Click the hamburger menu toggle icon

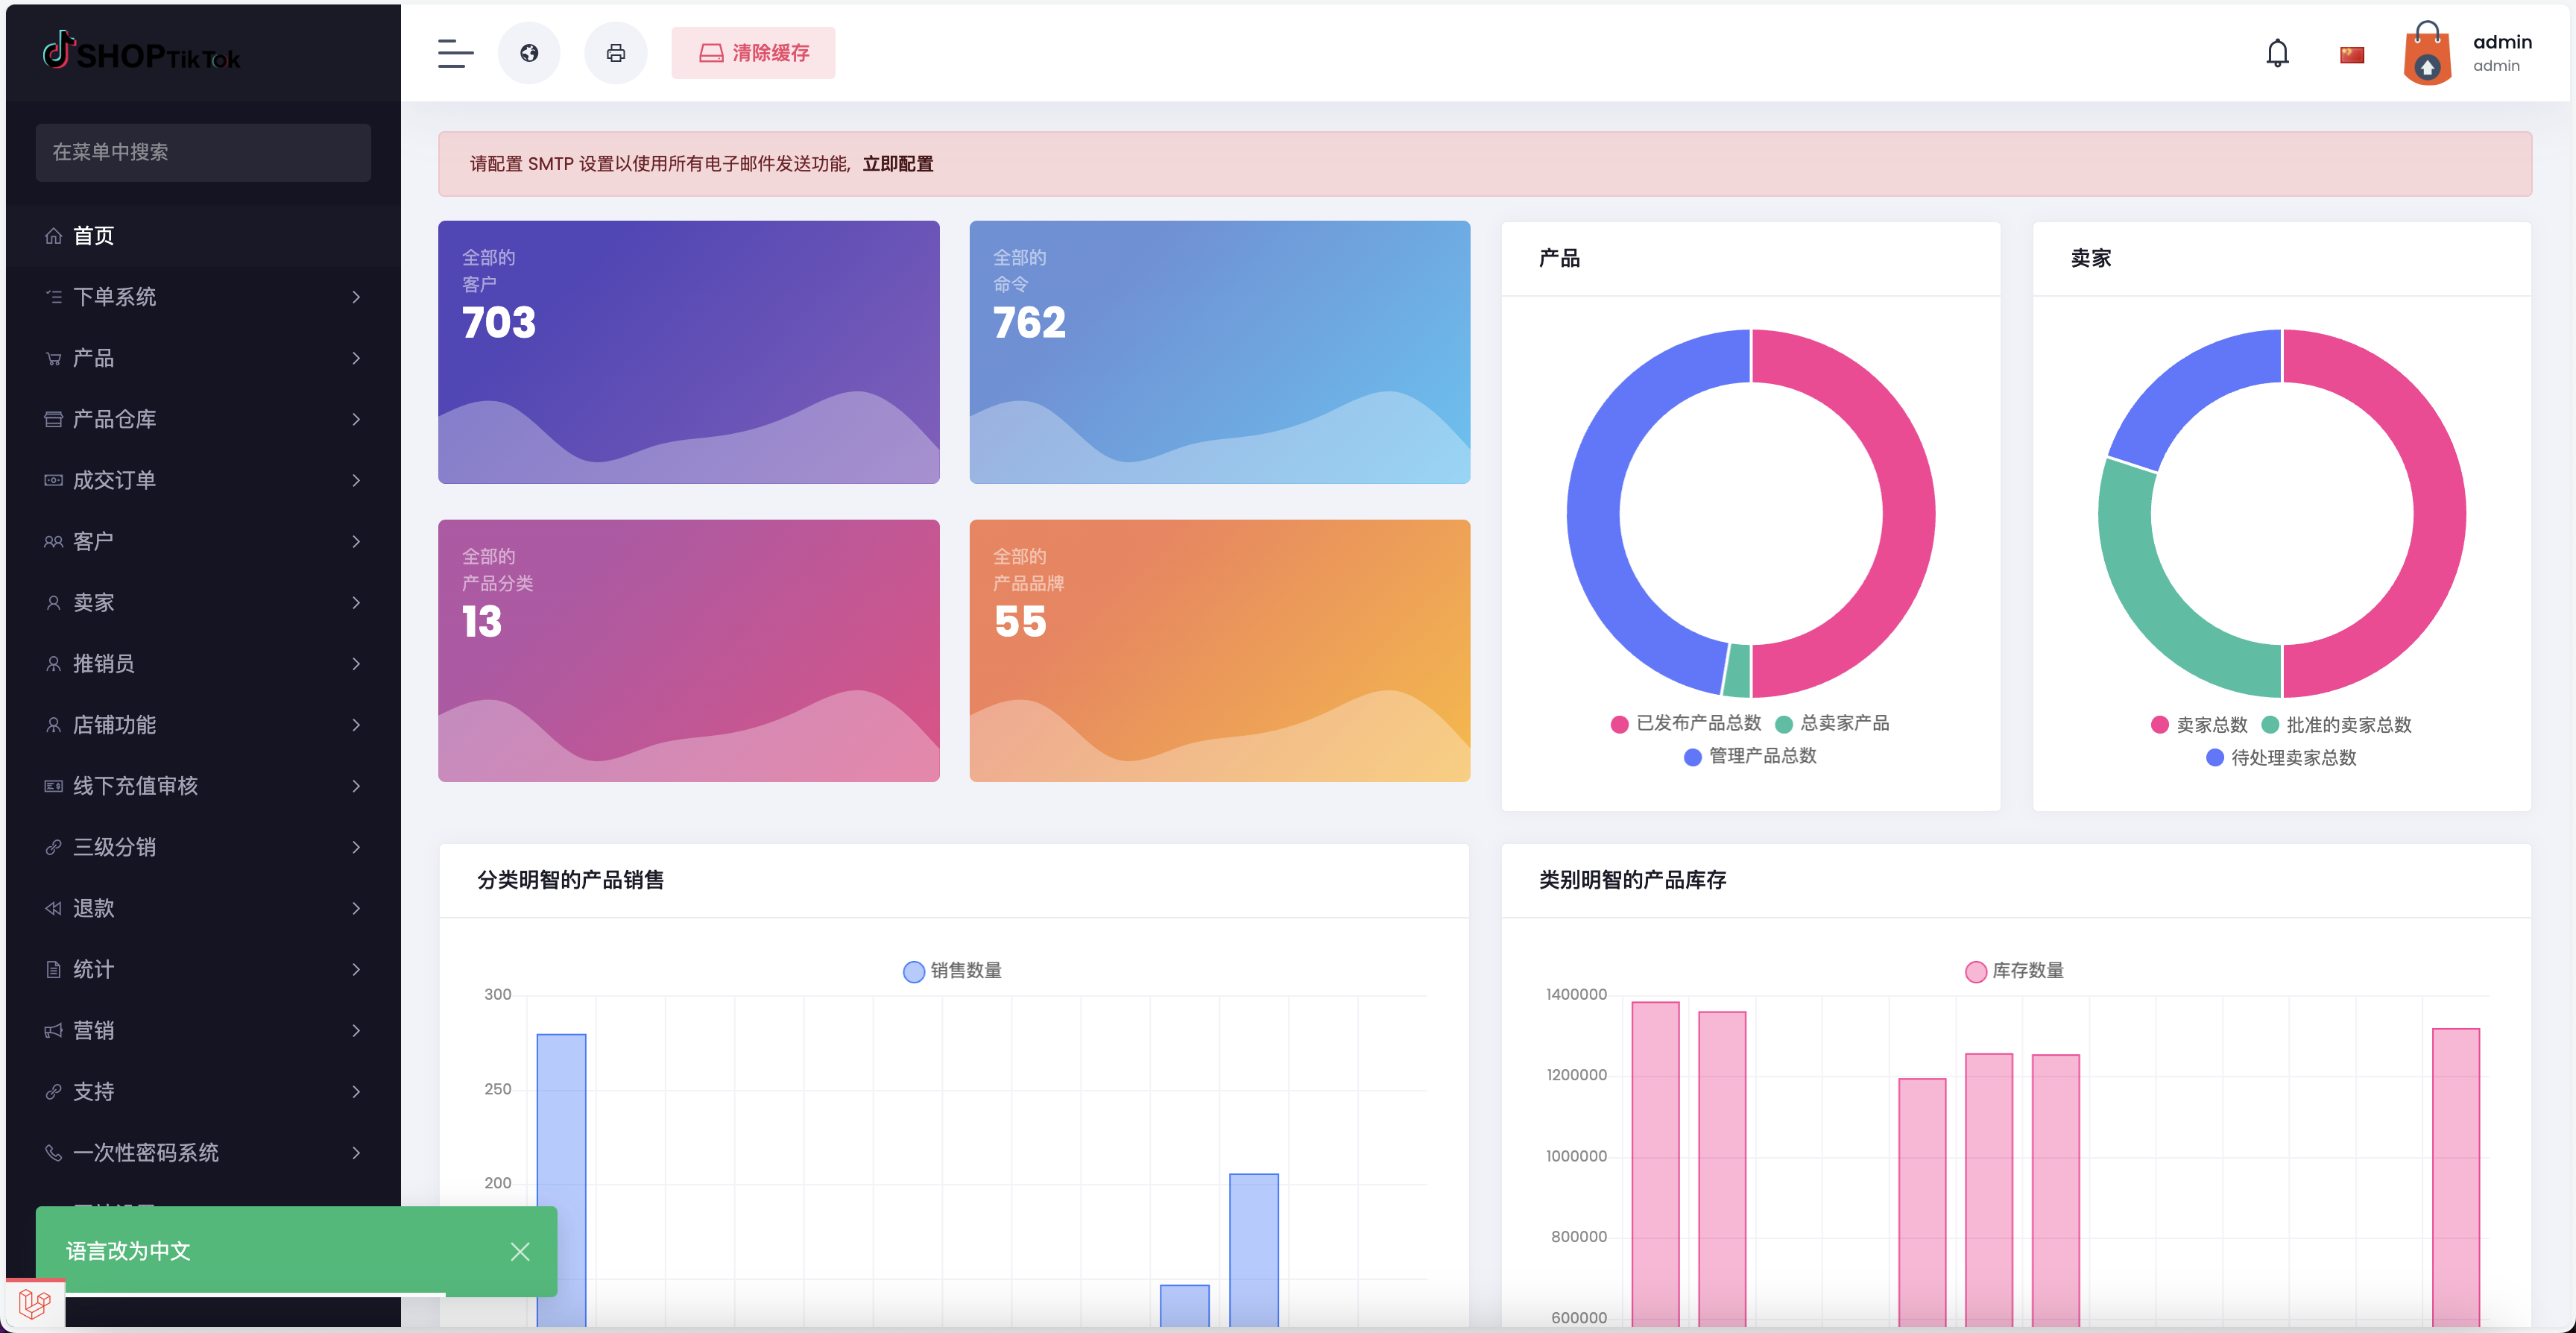coord(455,53)
